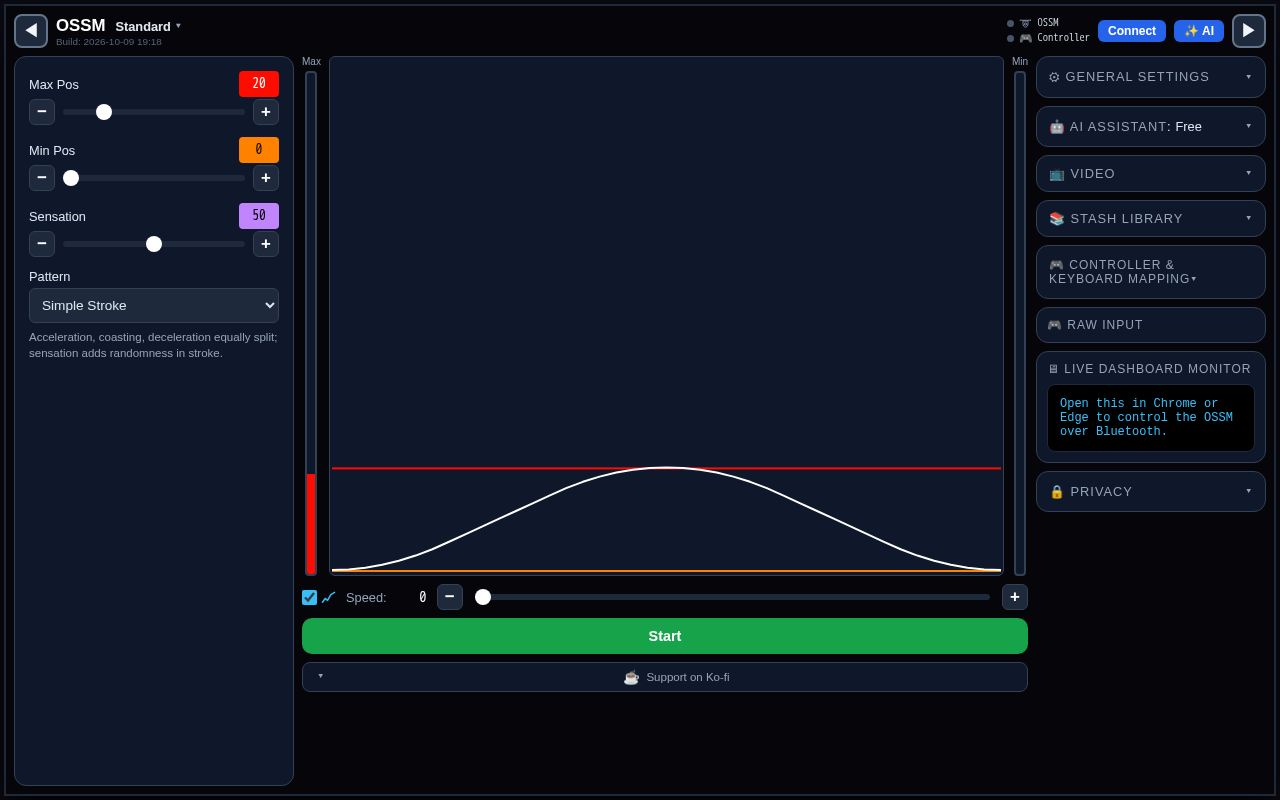The width and height of the screenshot is (1280, 800).
Task: Open the AI button in the header
Action: point(1199,31)
